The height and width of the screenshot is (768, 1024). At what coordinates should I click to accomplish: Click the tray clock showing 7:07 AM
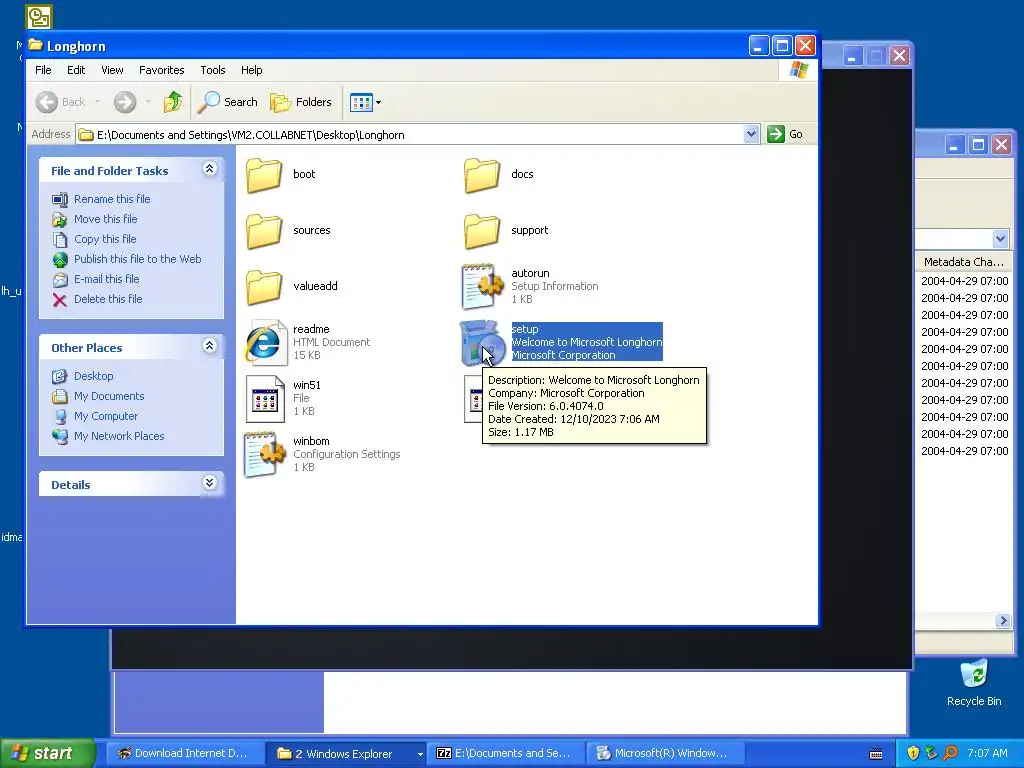987,753
